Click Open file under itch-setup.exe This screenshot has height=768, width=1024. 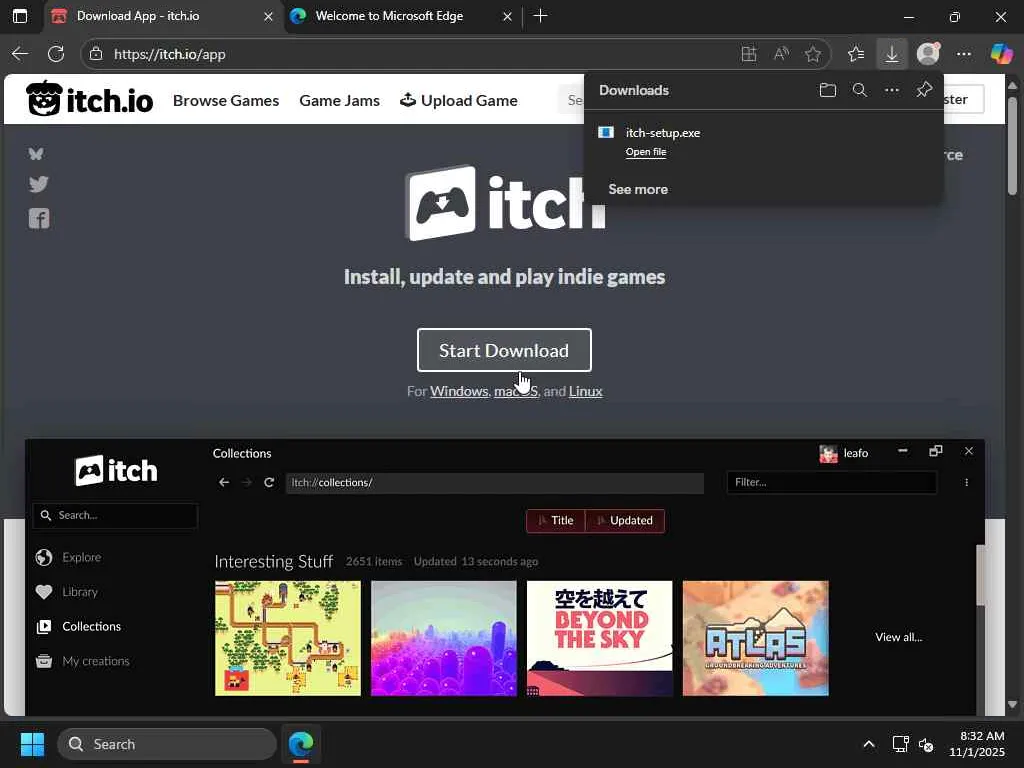point(646,152)
